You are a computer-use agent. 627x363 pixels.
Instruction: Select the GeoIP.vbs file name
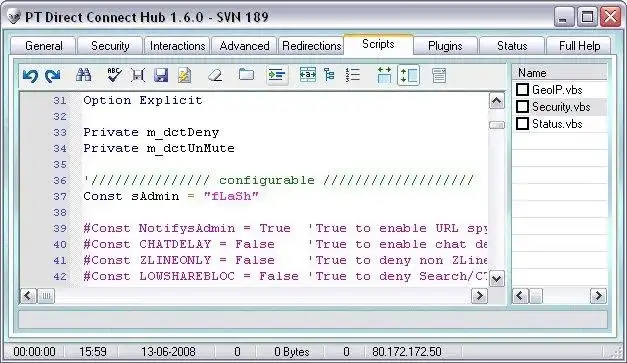[557, 90]
